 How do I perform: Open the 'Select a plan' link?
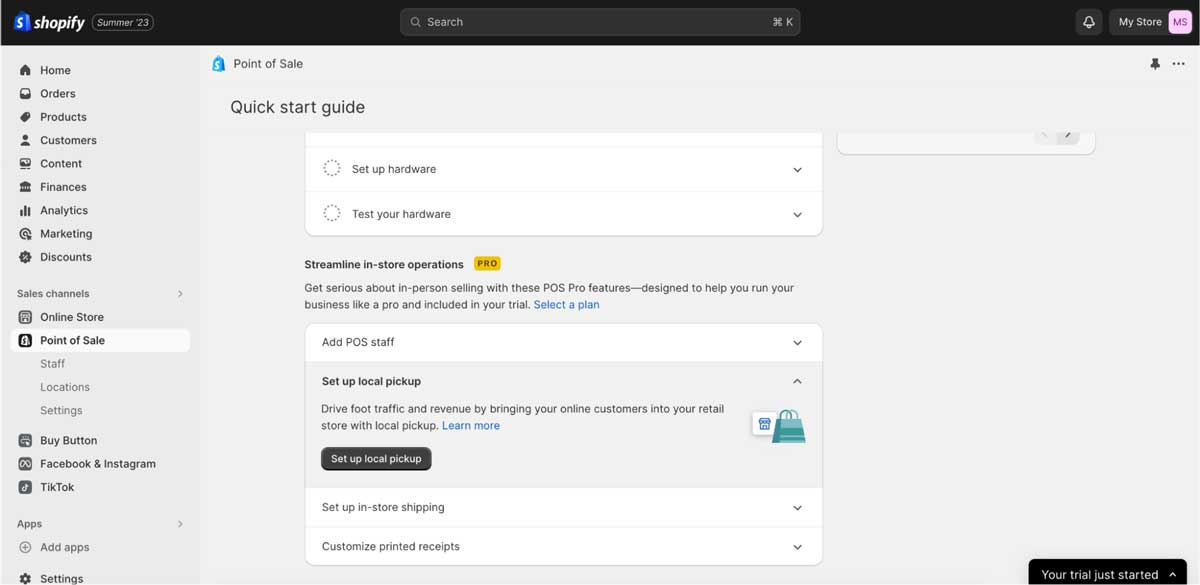click(567, 304)
